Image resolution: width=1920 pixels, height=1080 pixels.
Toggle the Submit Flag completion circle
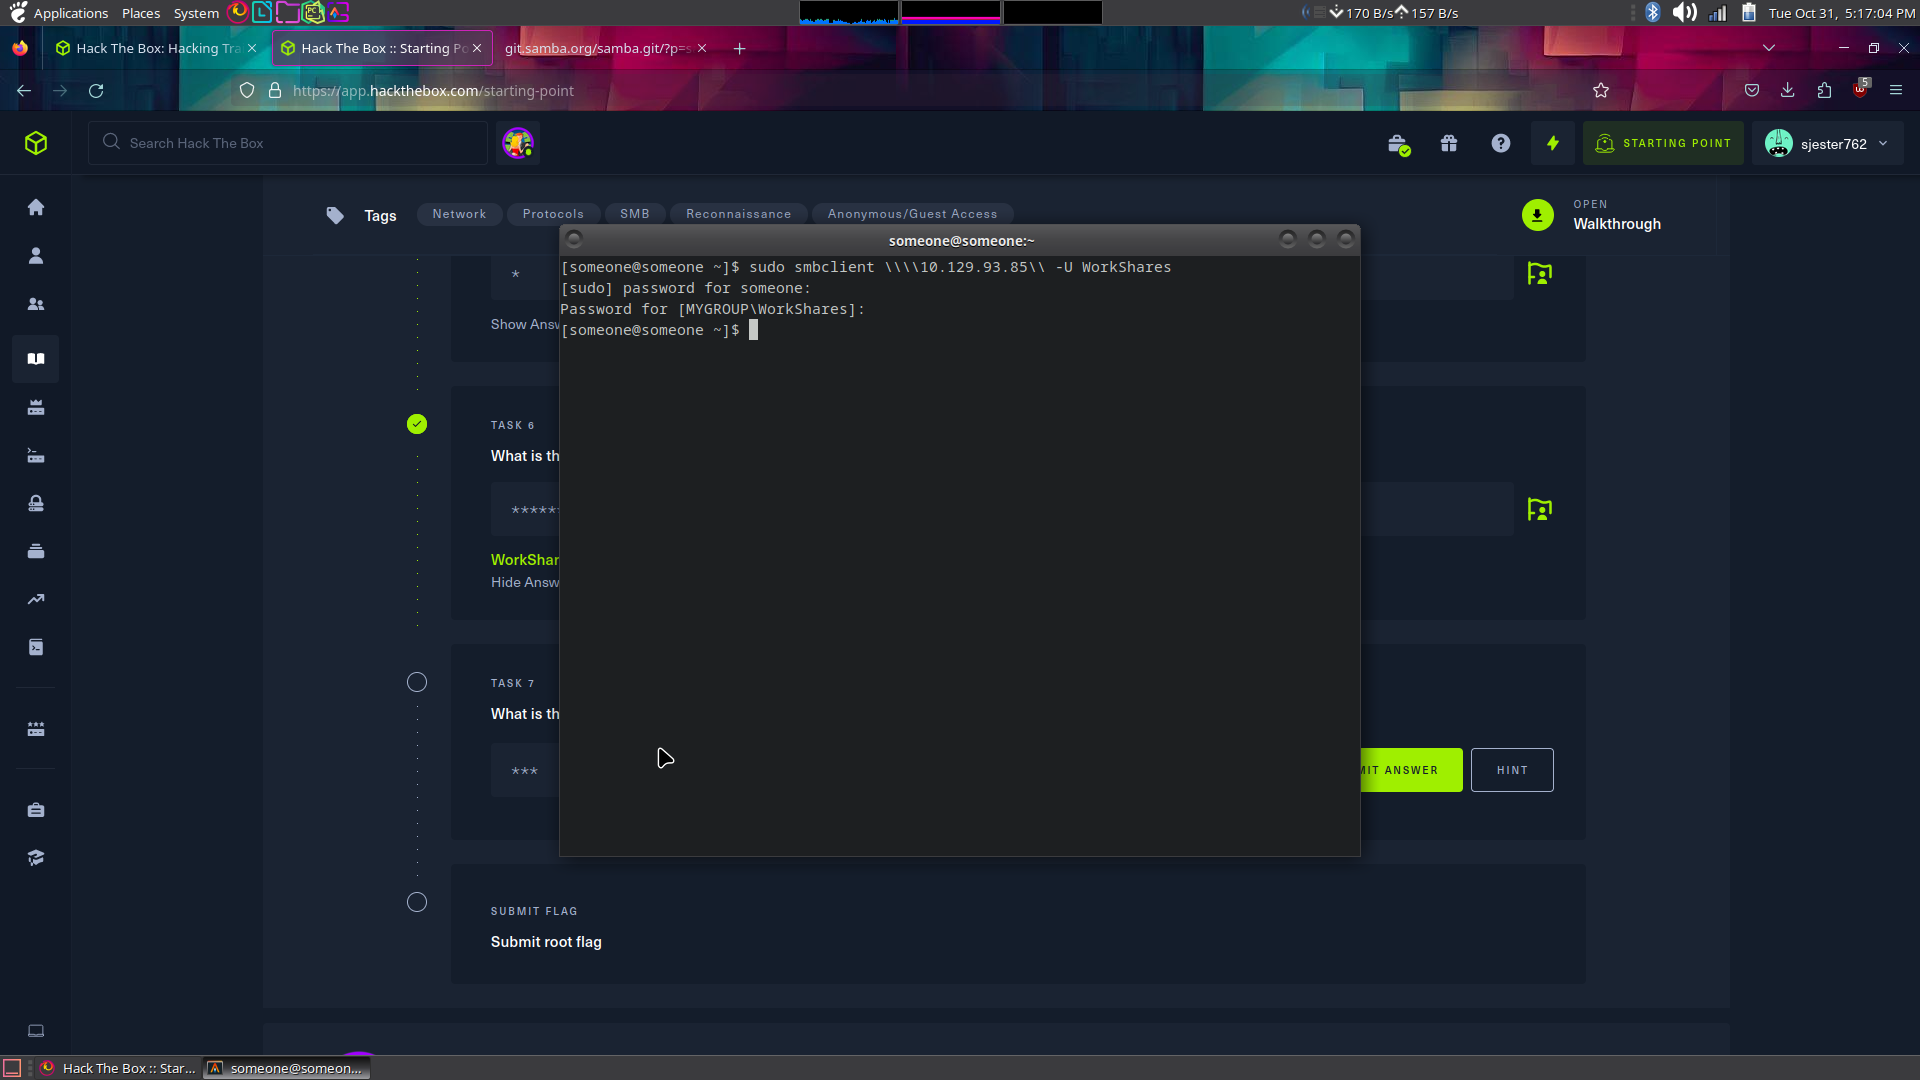417,903
